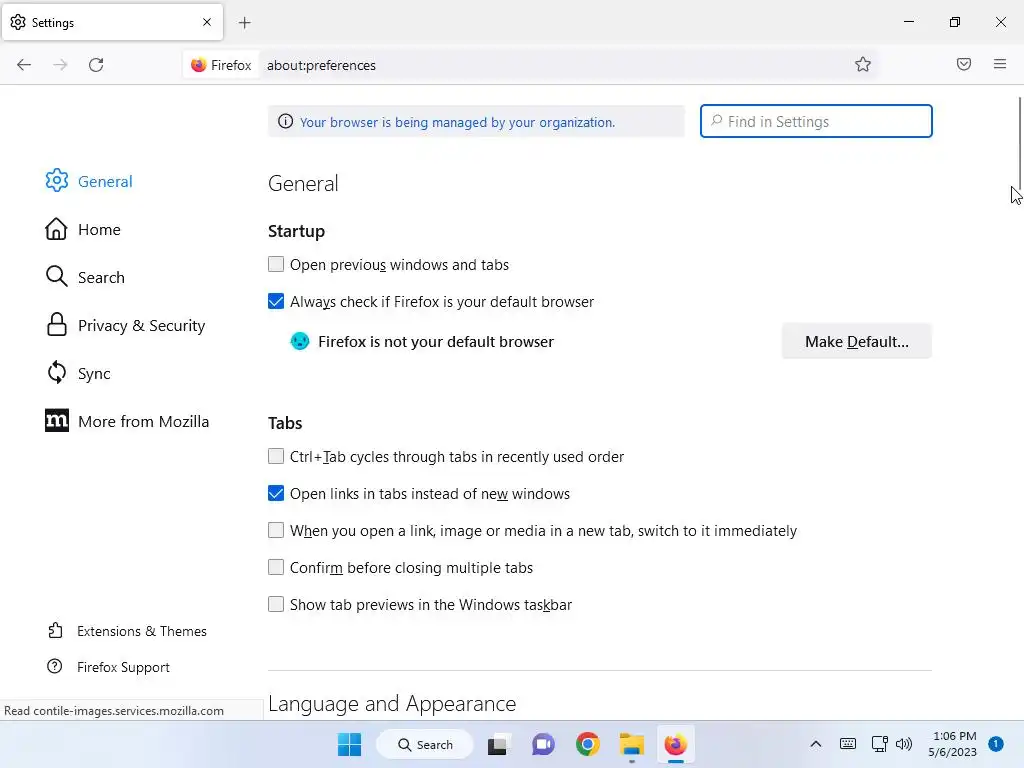Click the network icon in system tray

pyautogui.click(x=879, y=744)
